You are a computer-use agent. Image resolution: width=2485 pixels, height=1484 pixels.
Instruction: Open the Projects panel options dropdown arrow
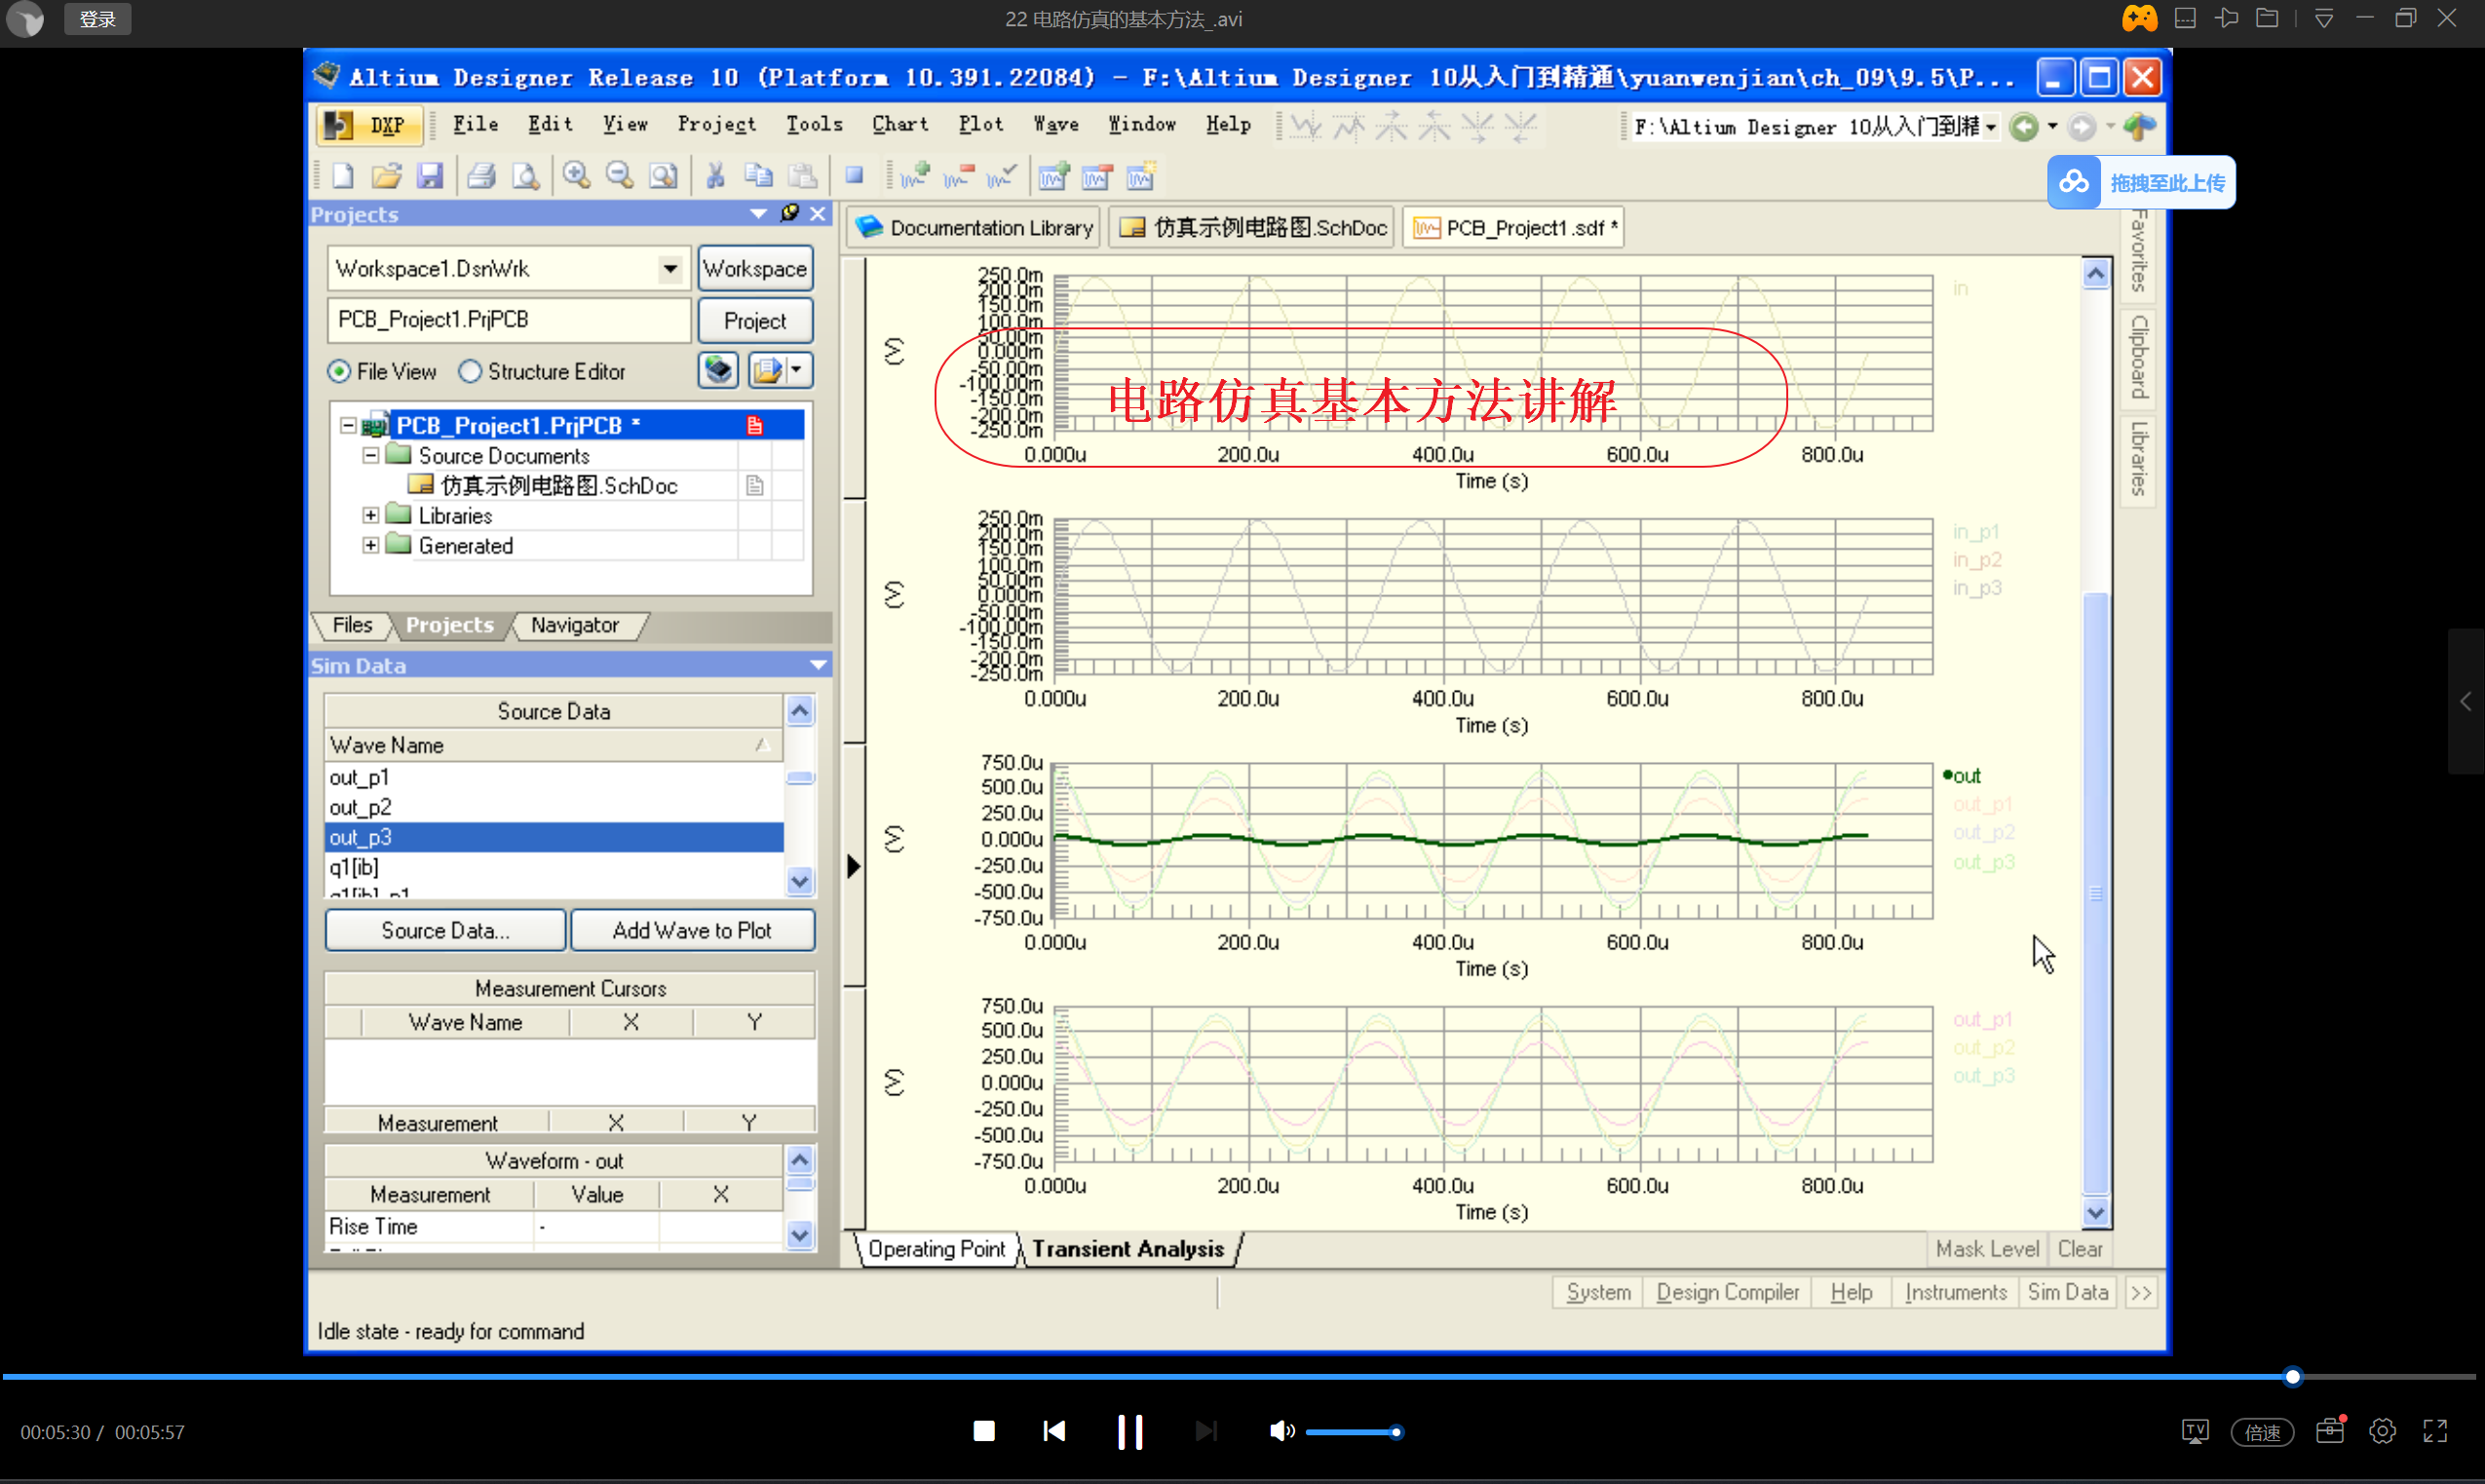click(x=758, y=213)
